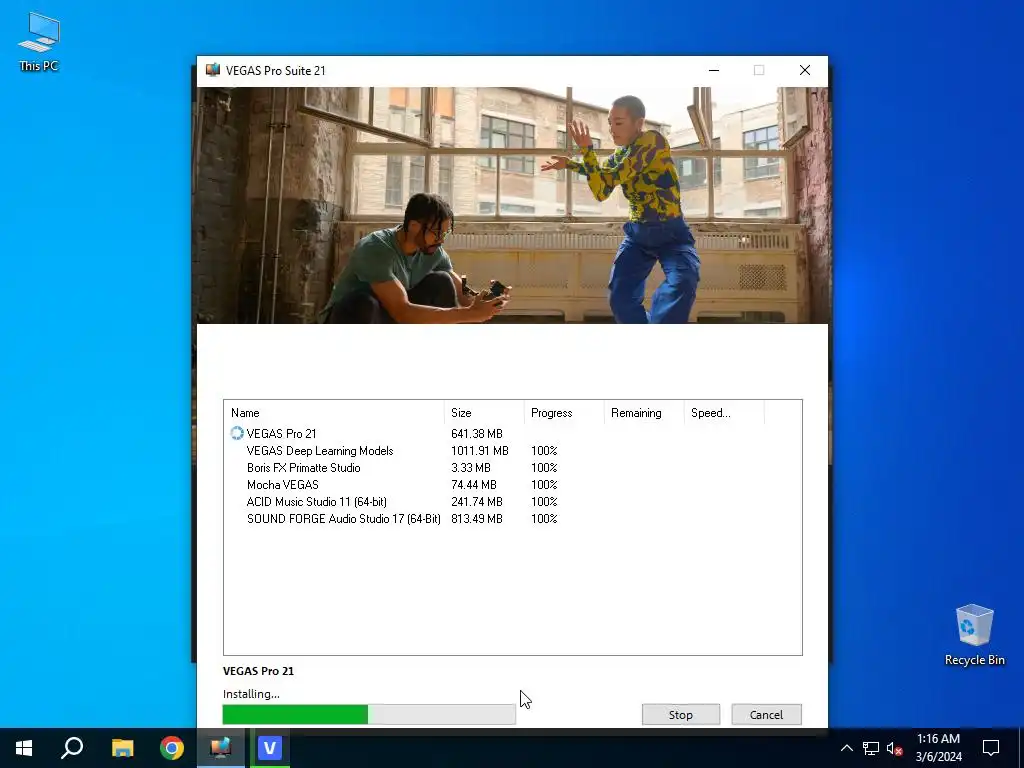Show hidden system tray icons
1024x768 pixels.
tap(846, 748)
